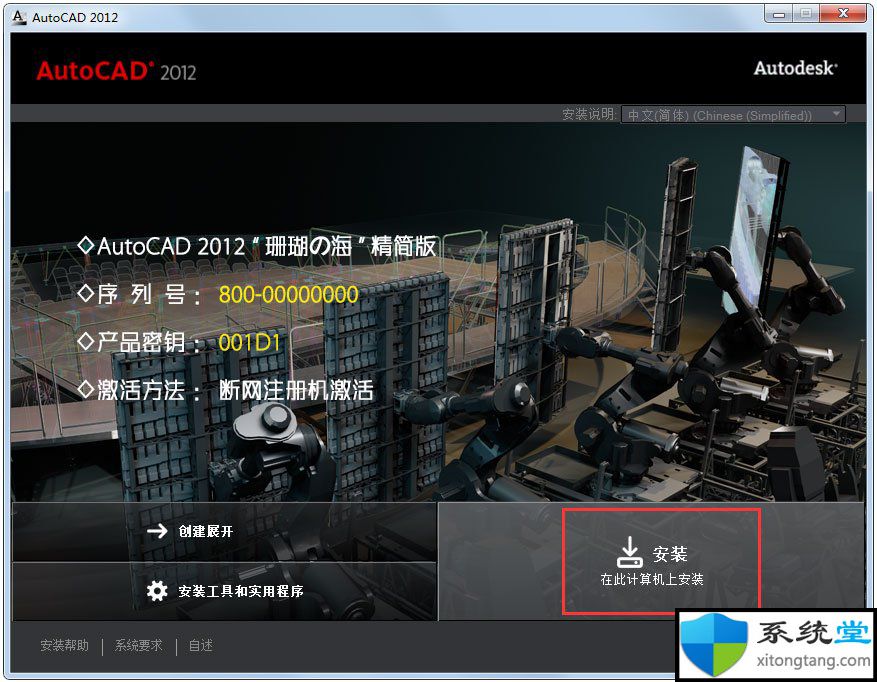This screenshot has height=682, width=877.
Task: Click the 产品密钥 label
Action: click(139, 342)
